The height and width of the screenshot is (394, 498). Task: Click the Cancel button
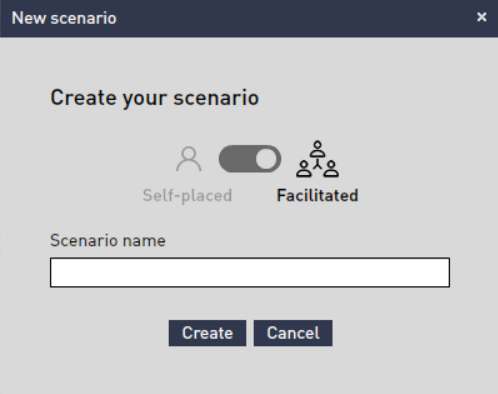pos(293,333)
